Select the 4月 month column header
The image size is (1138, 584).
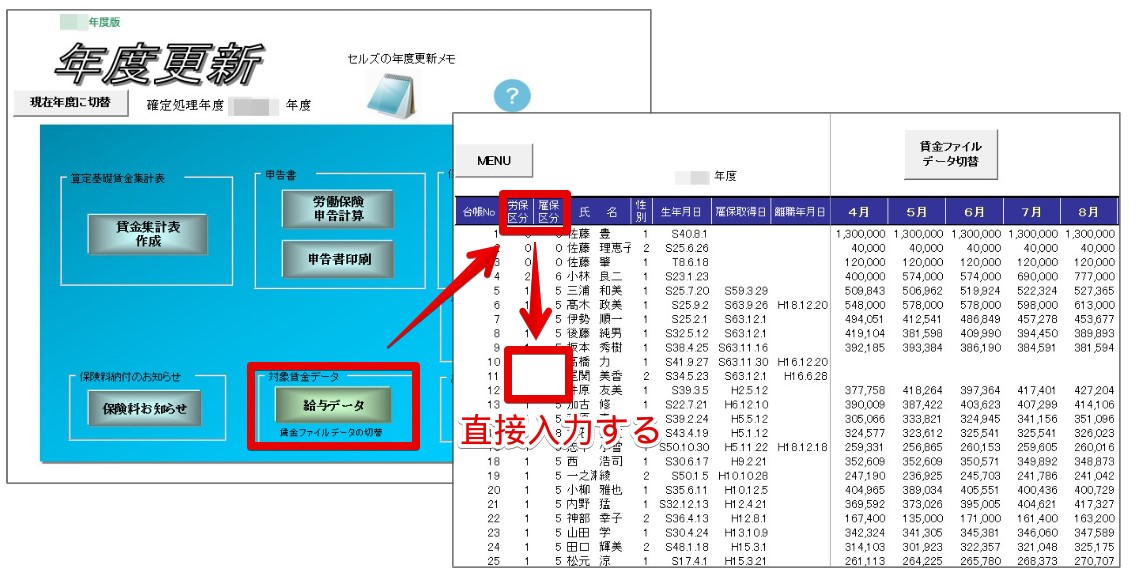point(859,212)
